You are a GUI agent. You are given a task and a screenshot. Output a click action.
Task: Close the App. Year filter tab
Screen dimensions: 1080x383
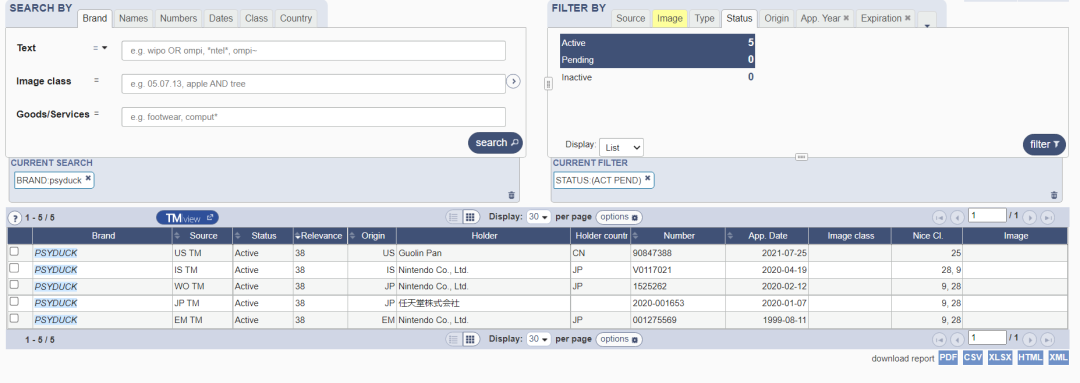pyautogui.click(x=846, y=19)
